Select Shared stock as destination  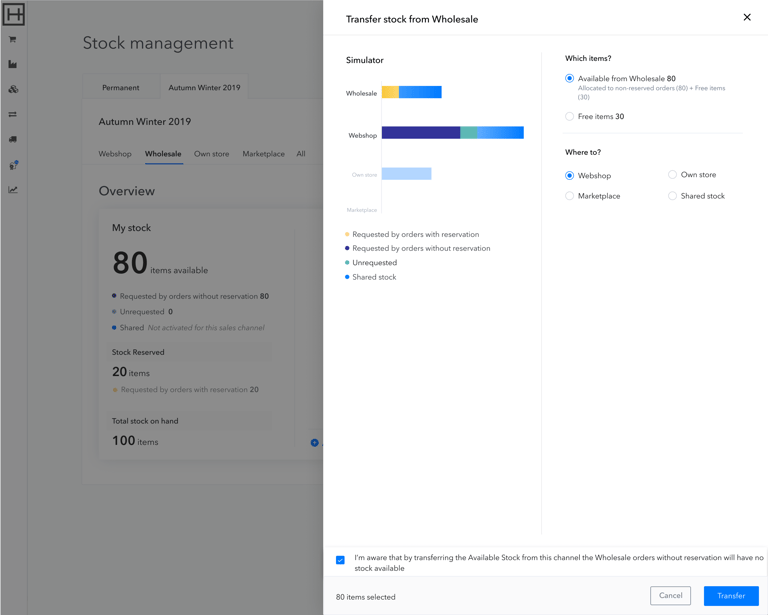point(672,196)
